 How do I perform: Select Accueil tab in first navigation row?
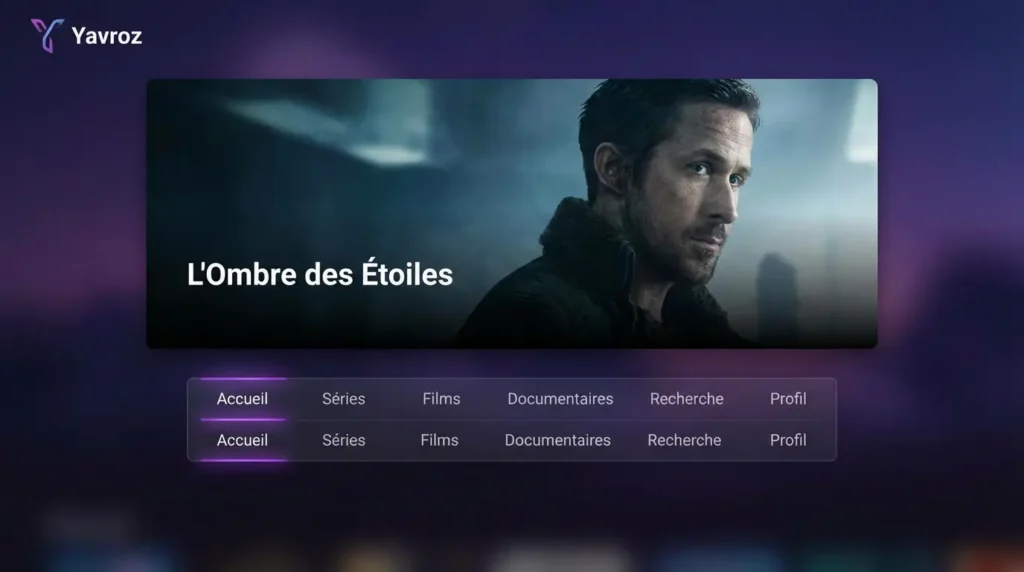(242, 399)
